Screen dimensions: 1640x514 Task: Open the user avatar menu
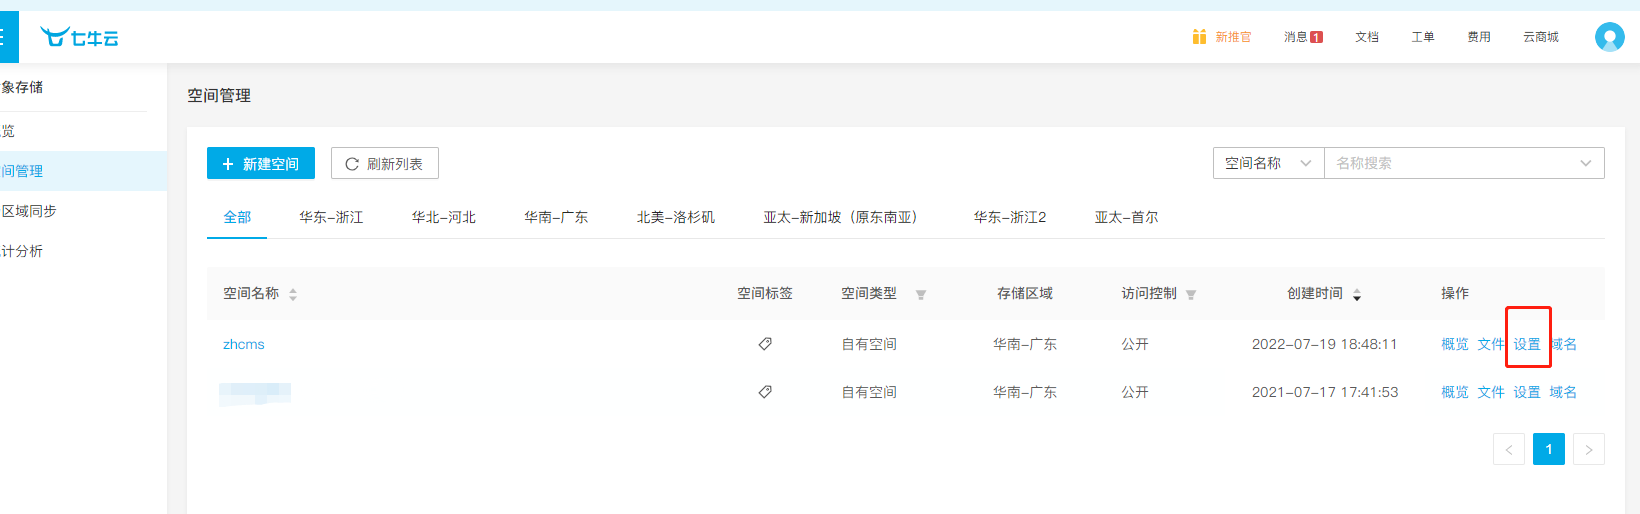[1609, 37]
